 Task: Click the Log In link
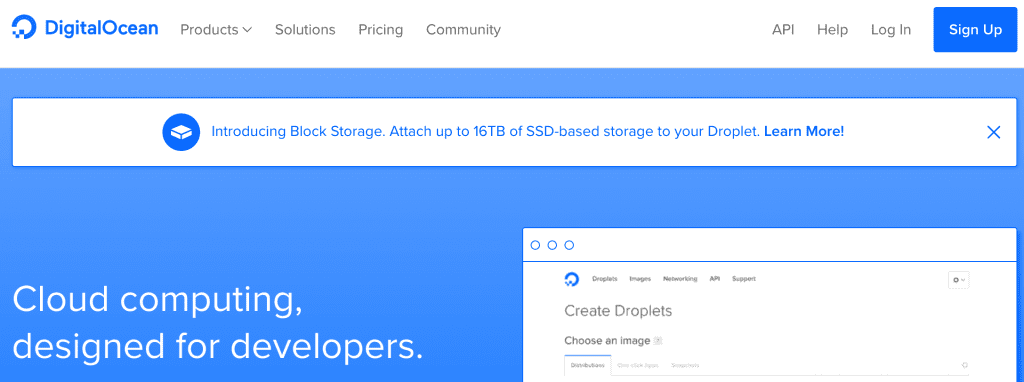click(891, 30)
